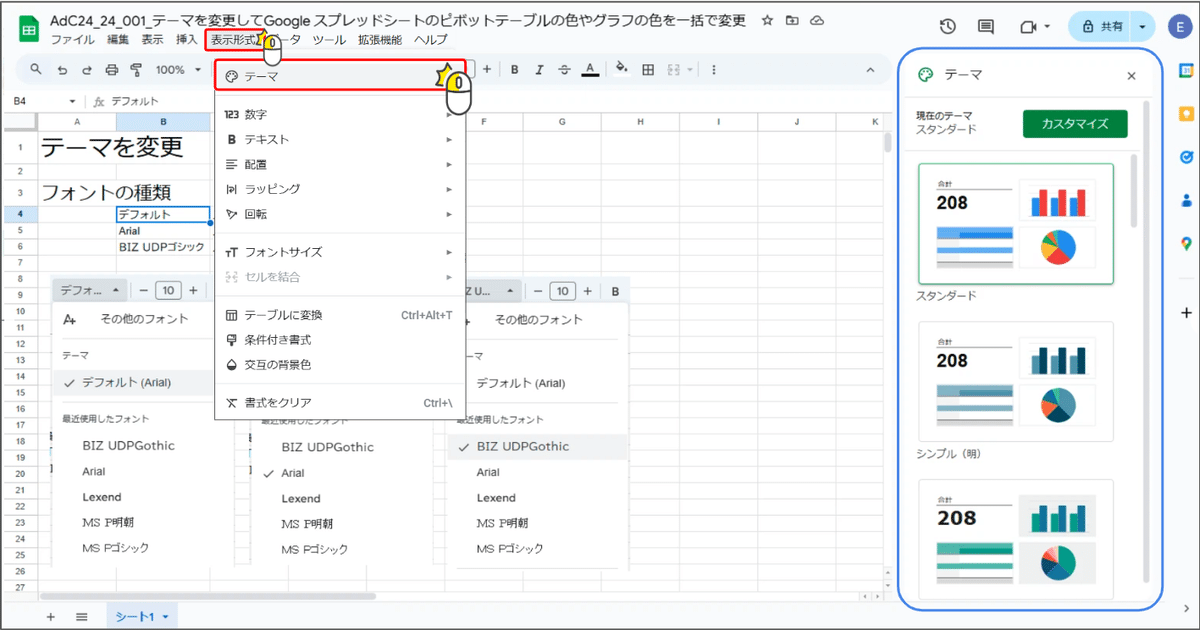Click the Google Sheets home logo

[x=30, y=29]
